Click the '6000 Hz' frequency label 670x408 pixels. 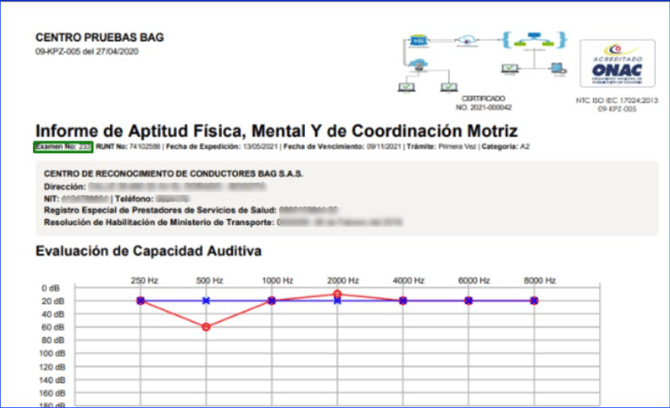(x=474, y=281)
